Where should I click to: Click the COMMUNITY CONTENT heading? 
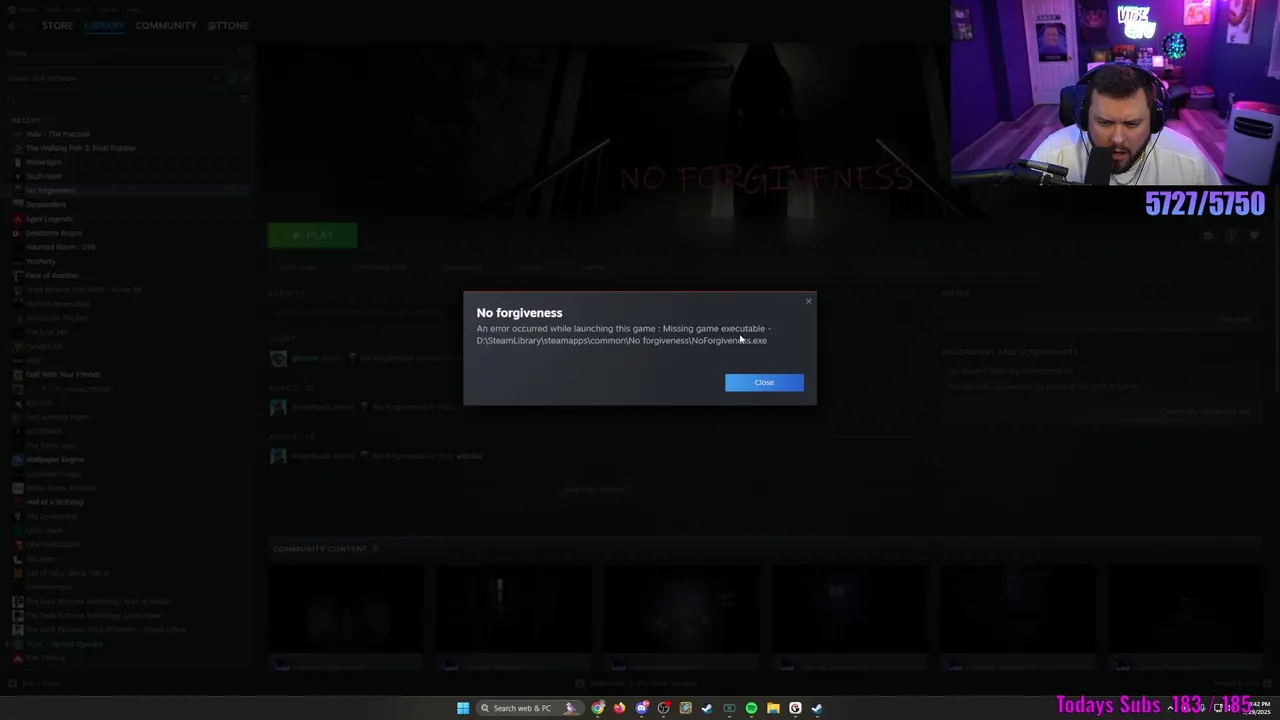tap(320, 549)
